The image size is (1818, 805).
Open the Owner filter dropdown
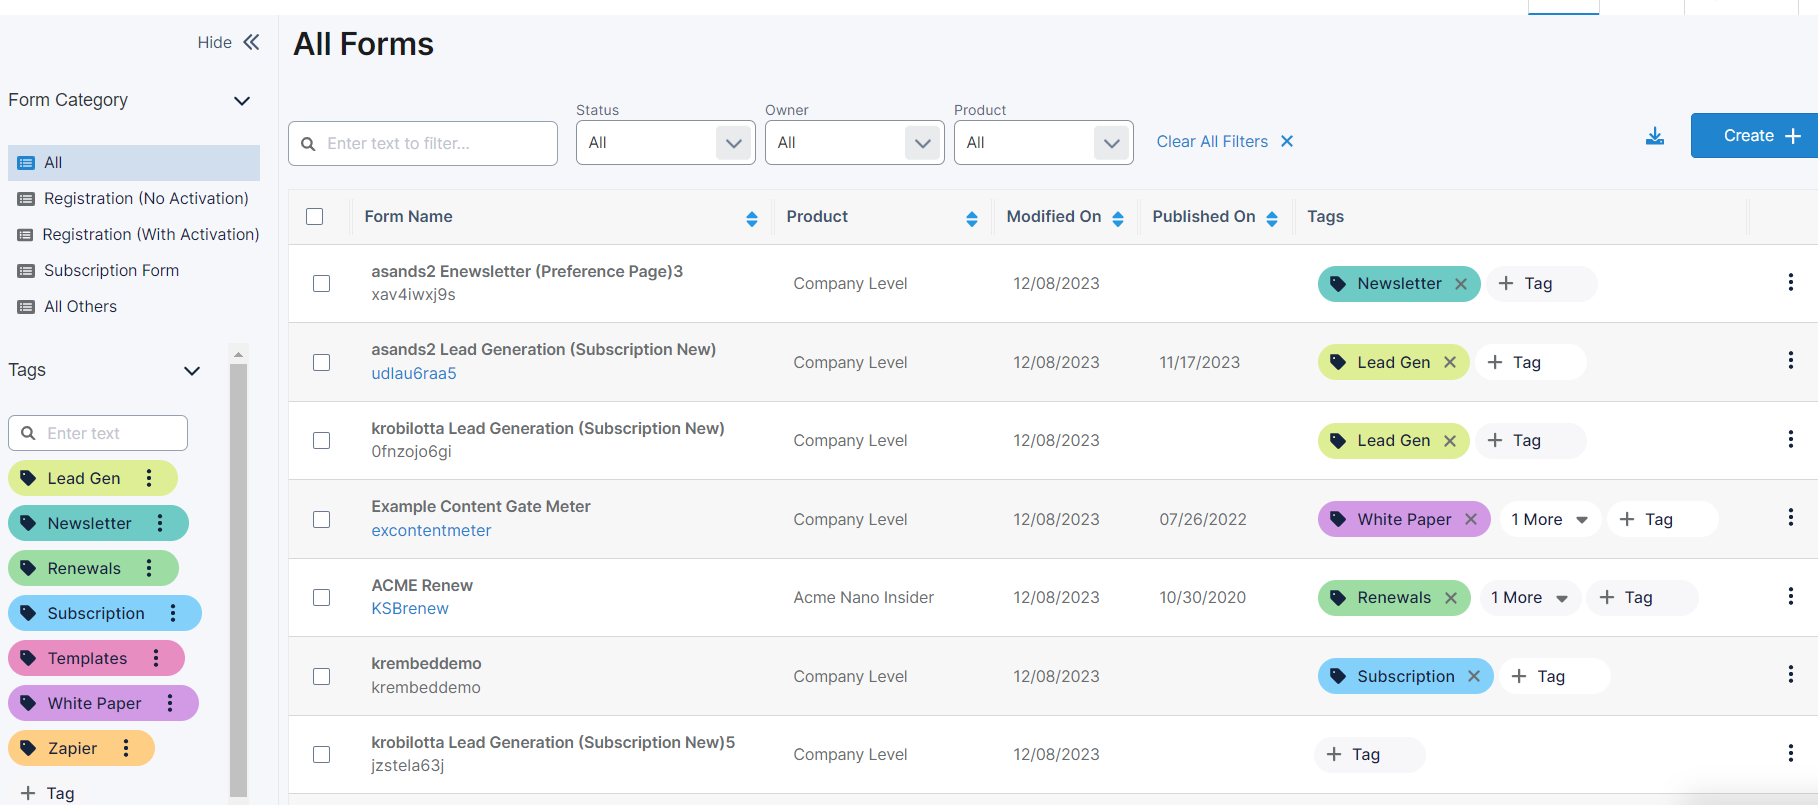pyautogui.click(x=854, y=143)
